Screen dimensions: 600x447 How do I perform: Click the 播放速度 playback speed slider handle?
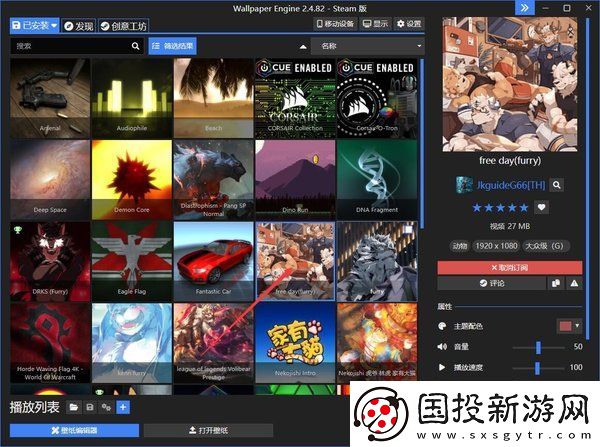[x=537, y=368]
